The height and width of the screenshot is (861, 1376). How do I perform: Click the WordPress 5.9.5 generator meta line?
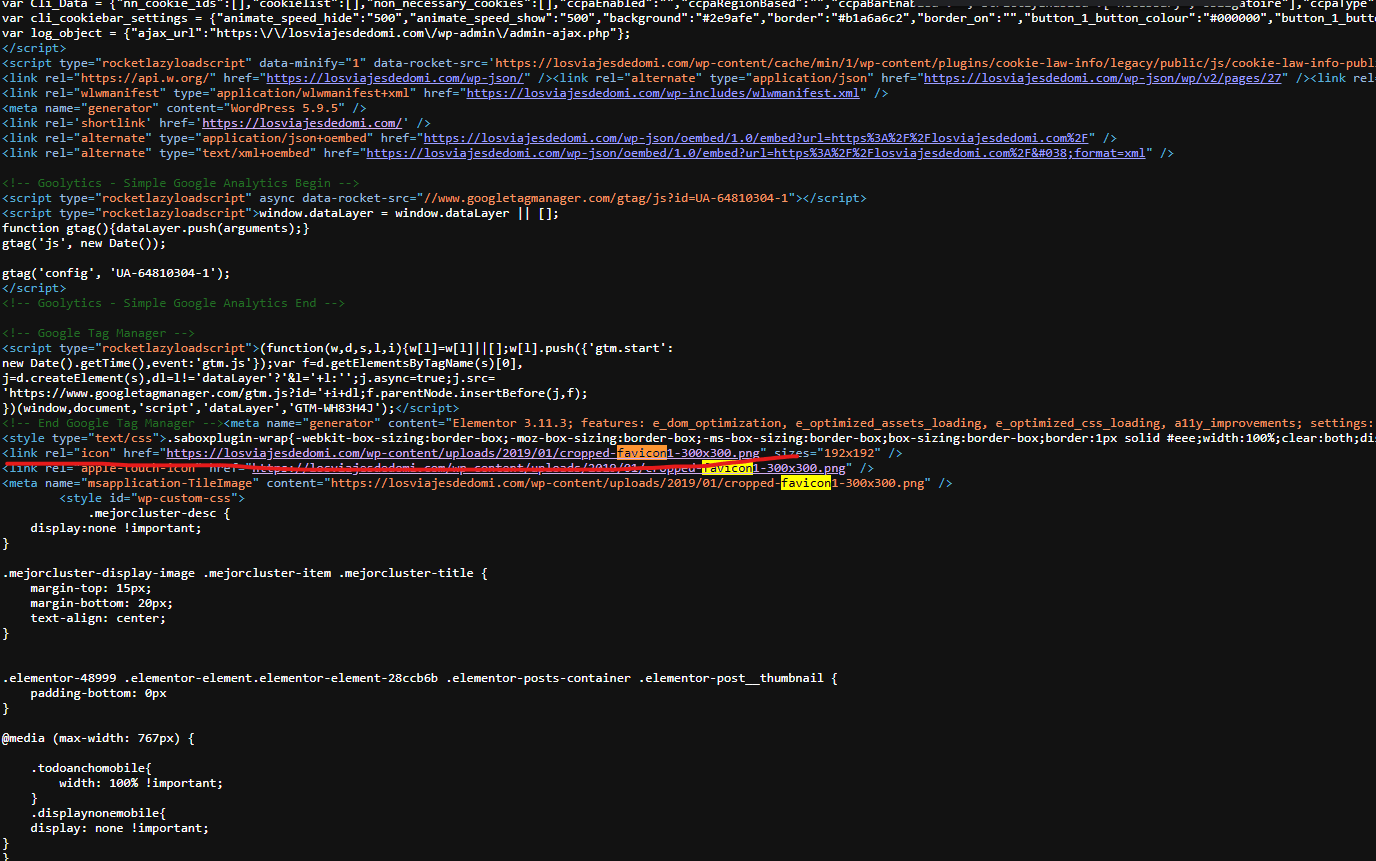(184, 108)
